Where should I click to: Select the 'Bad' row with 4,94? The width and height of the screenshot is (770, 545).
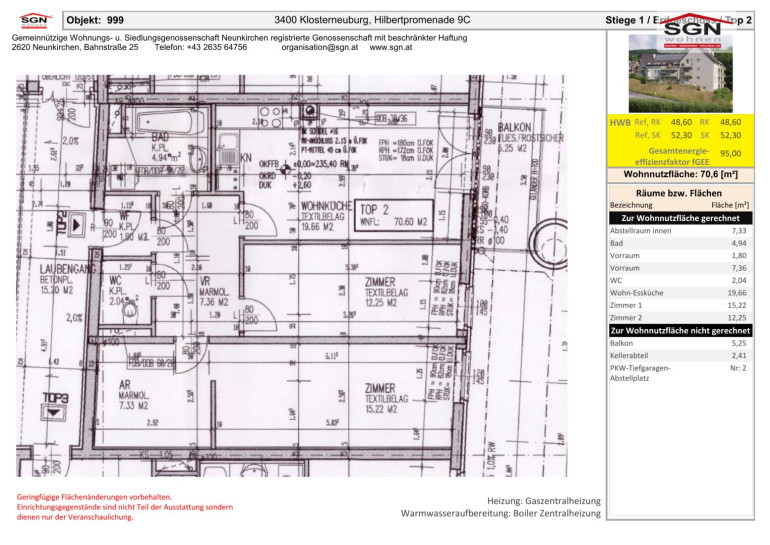click(x=681, y=243)
